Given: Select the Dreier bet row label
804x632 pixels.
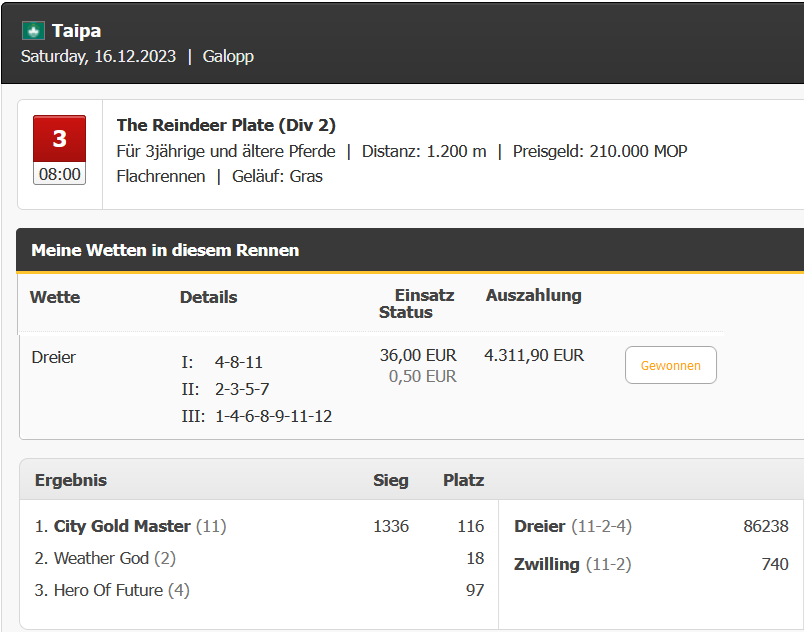Looking at the screenshot, I should tap(53, 357).
